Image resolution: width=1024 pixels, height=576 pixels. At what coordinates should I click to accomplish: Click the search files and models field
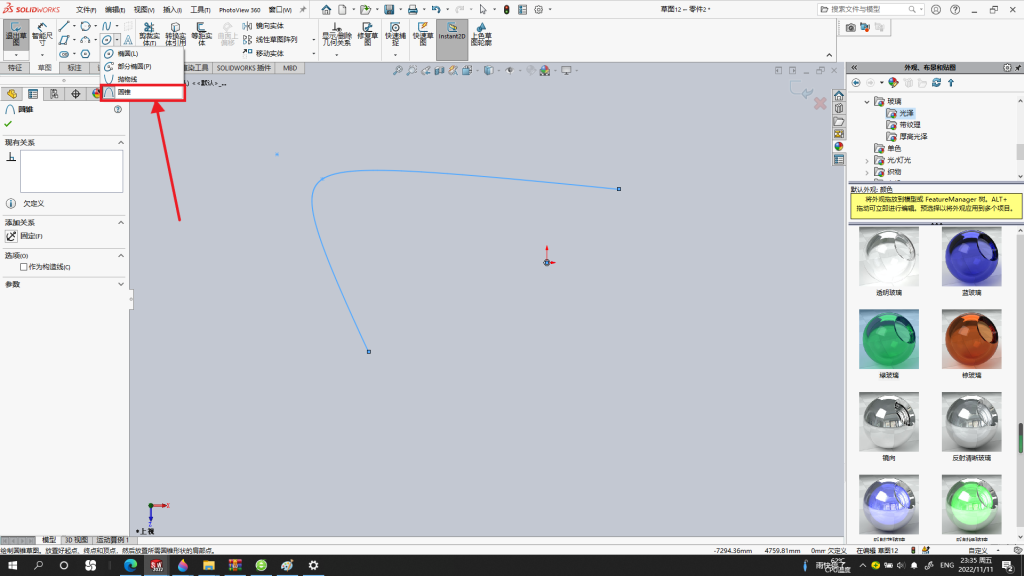tap(871, 10)
